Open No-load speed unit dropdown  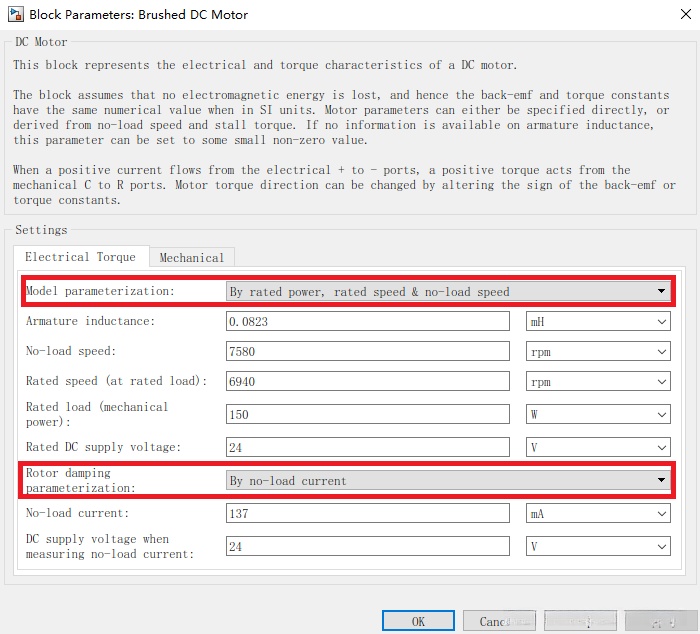(x=598, y=351)
